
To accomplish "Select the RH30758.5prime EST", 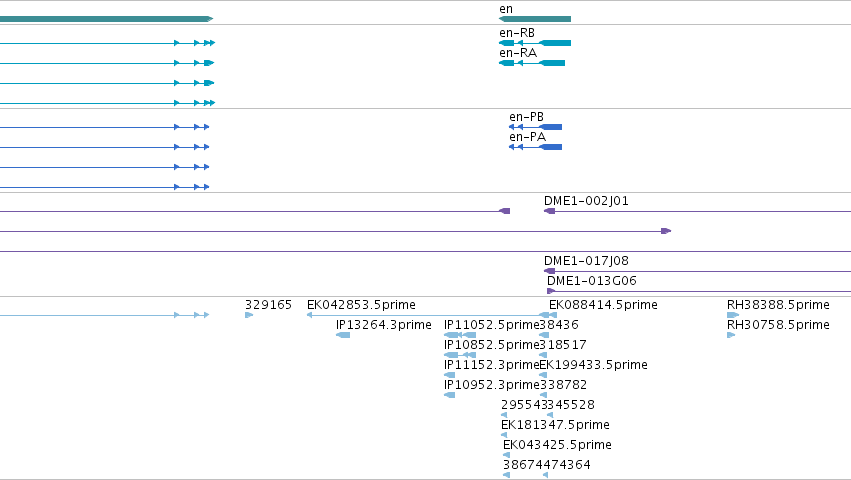I will tap(731, 335).
